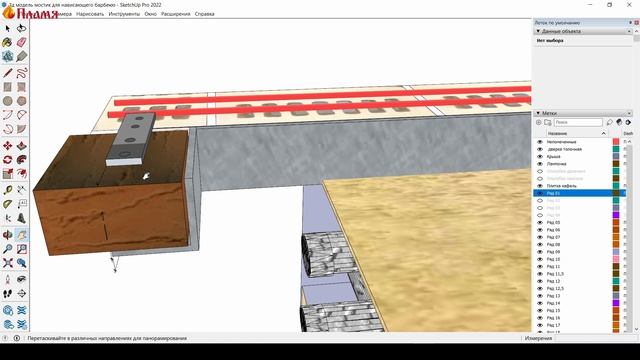Open the Расширения menu
Image resolution: width=640 pixels, height=360 pixels.
coord(176,14)
